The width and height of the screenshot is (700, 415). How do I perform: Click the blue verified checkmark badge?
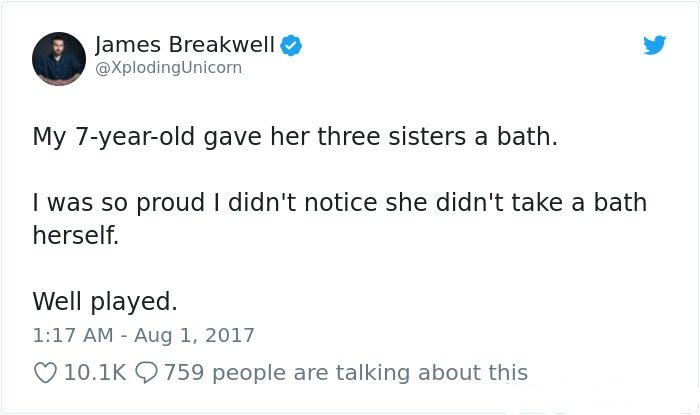click(291, 45)
